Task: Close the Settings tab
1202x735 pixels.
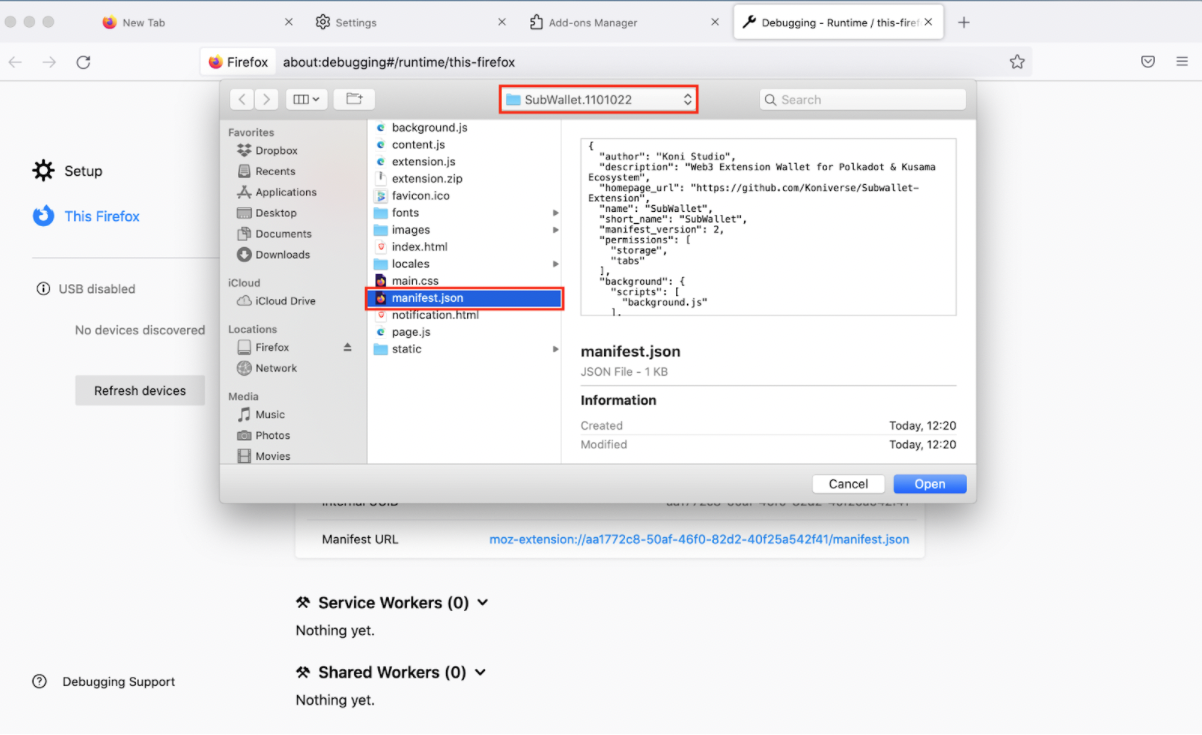Action: click(502, 22)
